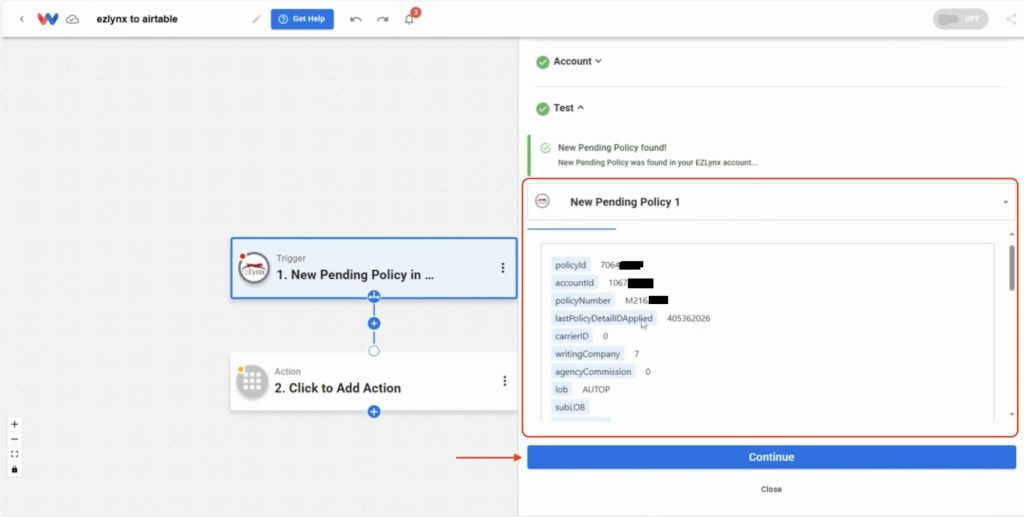Screen dimensions: 1024x517
Task: Click the results panel scrollbar thumb
Action: 1012,268
